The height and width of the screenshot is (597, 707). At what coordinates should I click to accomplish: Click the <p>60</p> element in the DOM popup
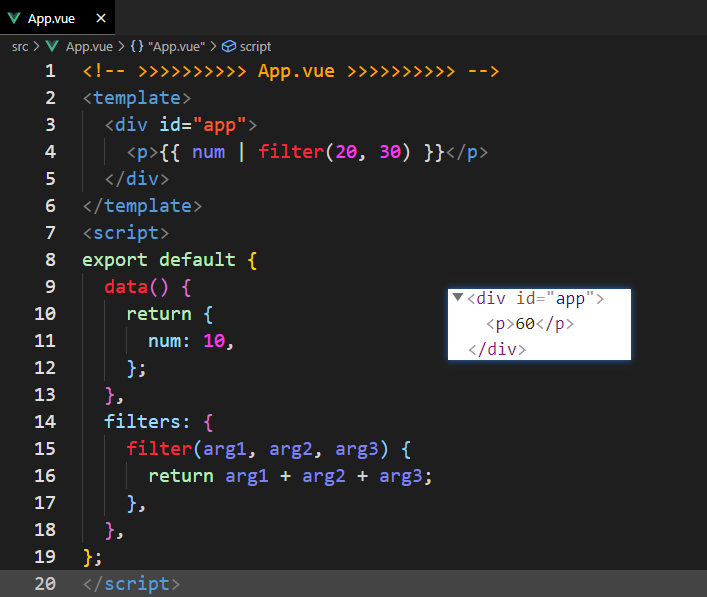(x=530, y=324)
